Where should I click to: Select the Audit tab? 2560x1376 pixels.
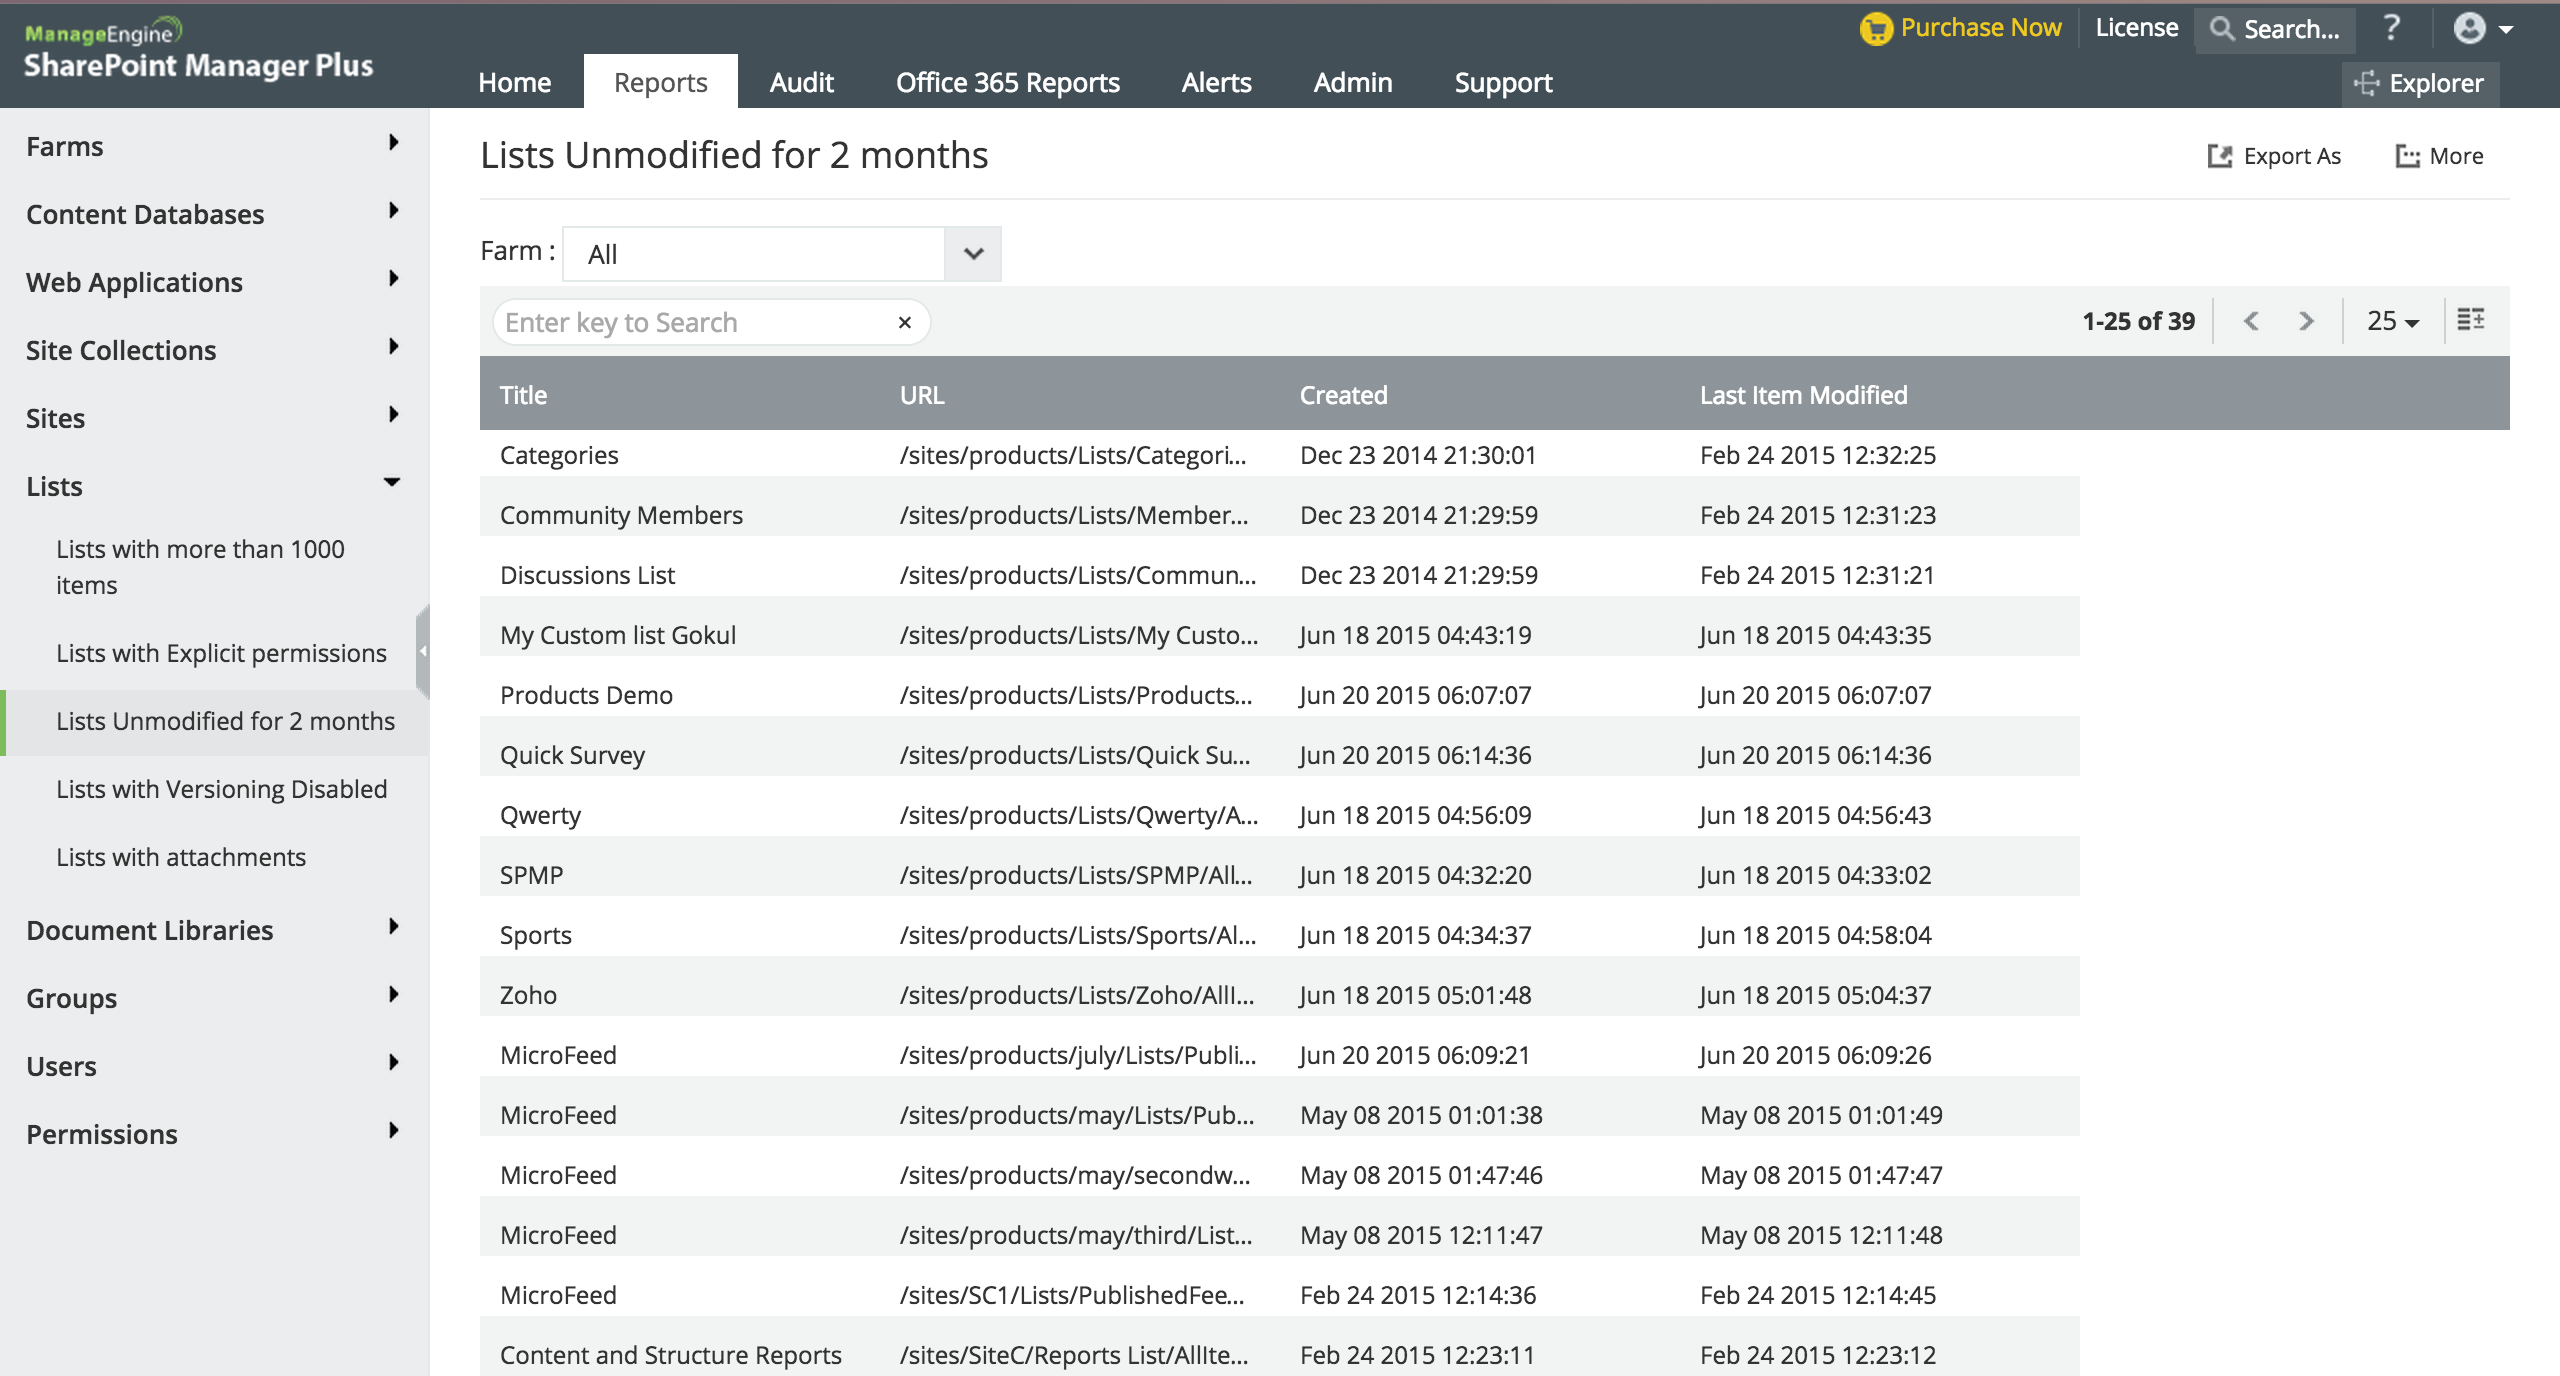[x=801, y=81]
